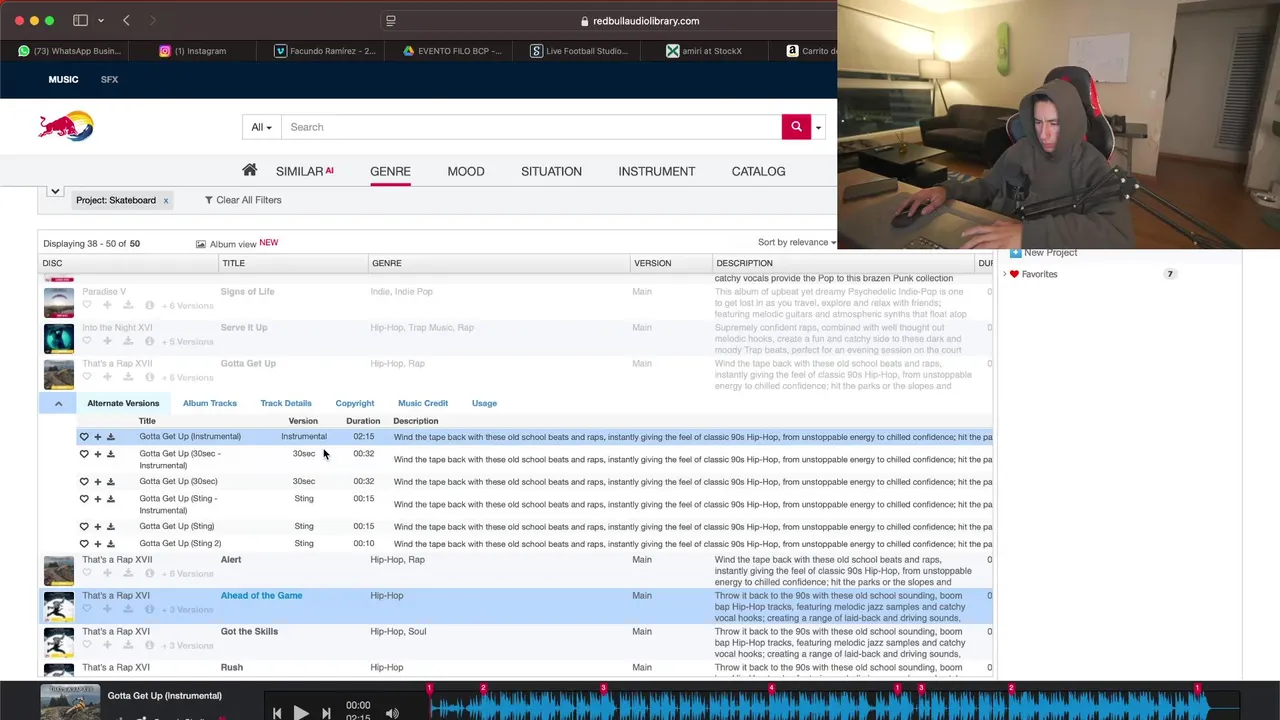Add Gotta Get Up (30sec) to project
The height and width of the screenshot is (720, 1280).
pos(97,482)
